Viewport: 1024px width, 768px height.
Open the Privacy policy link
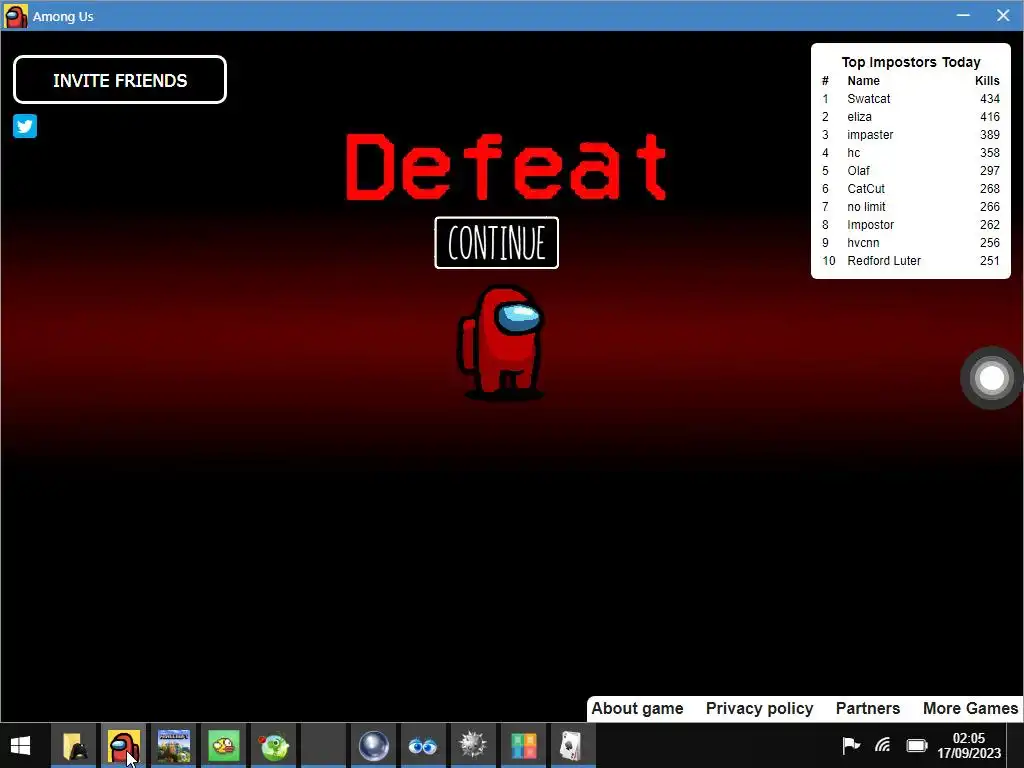[x=760, y=709]
